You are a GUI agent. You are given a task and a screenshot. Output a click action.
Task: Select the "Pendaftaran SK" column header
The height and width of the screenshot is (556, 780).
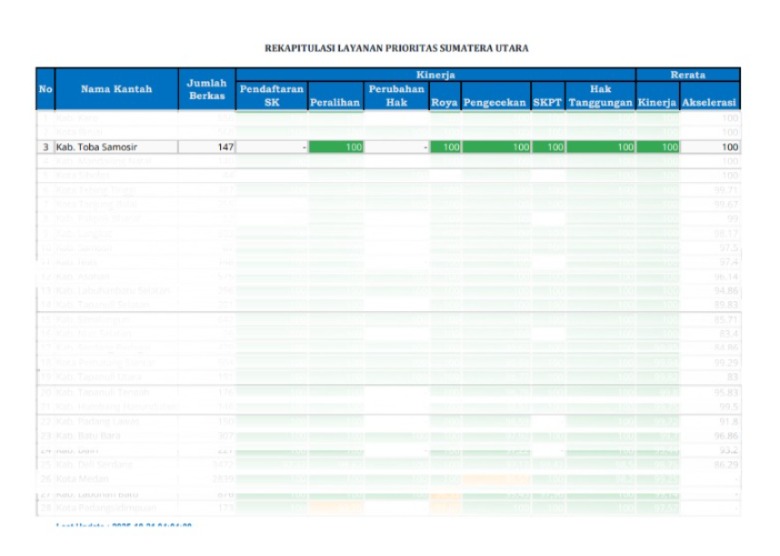(272, 96)
